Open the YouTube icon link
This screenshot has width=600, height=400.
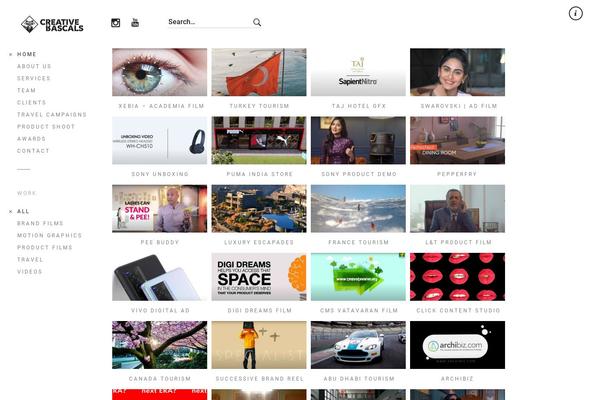(135, 23)
